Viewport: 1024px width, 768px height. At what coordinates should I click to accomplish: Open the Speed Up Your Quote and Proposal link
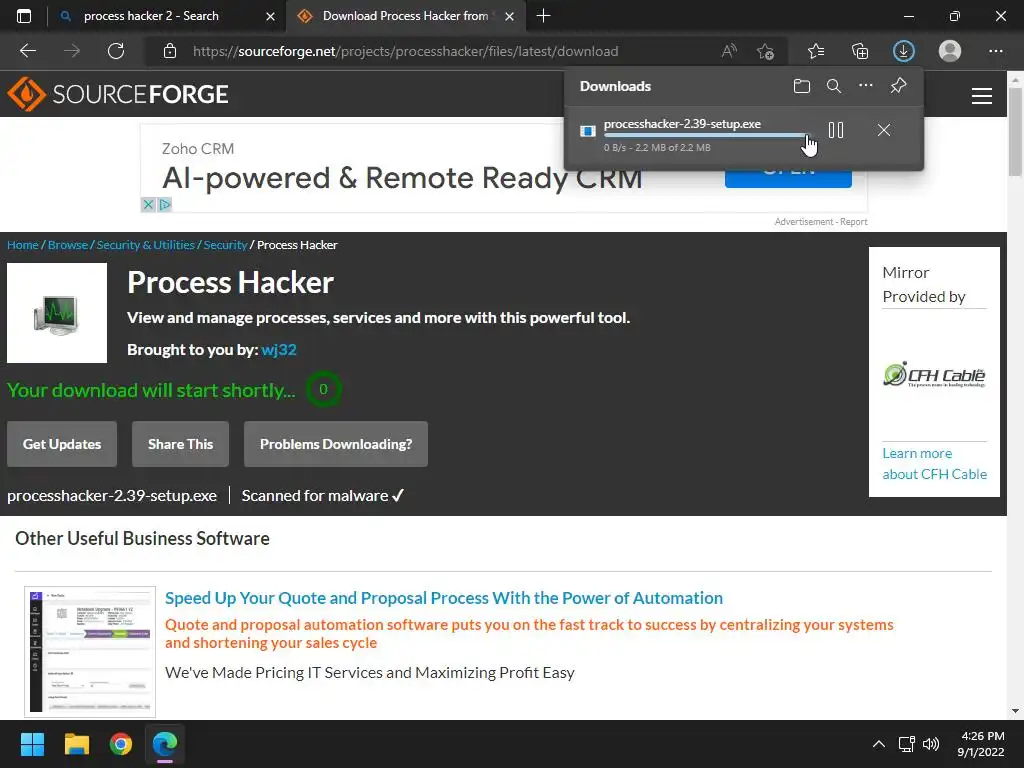[444, 598]
